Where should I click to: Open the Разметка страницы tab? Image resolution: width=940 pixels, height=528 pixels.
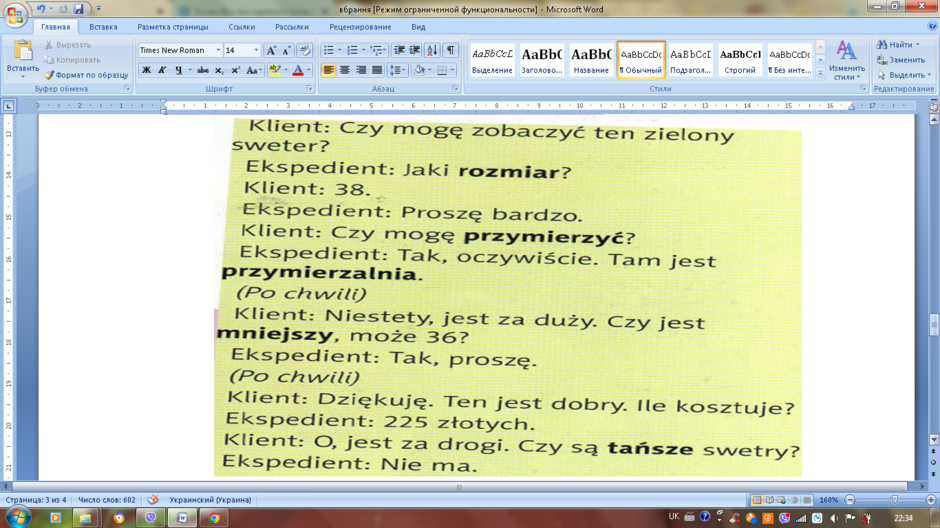click(173, 27)
